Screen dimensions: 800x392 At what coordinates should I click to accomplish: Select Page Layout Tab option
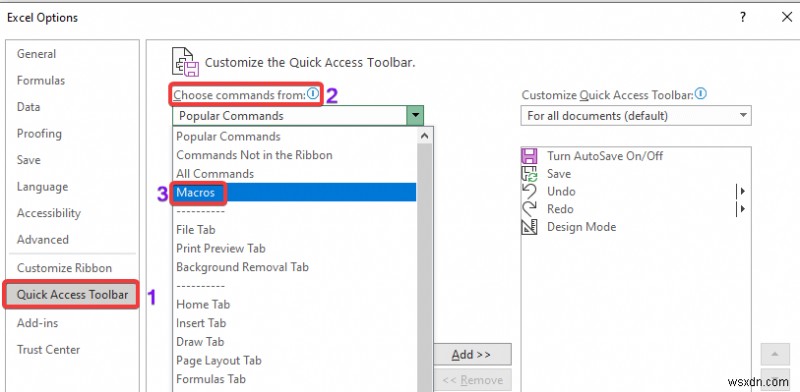[x=219, y=360]
